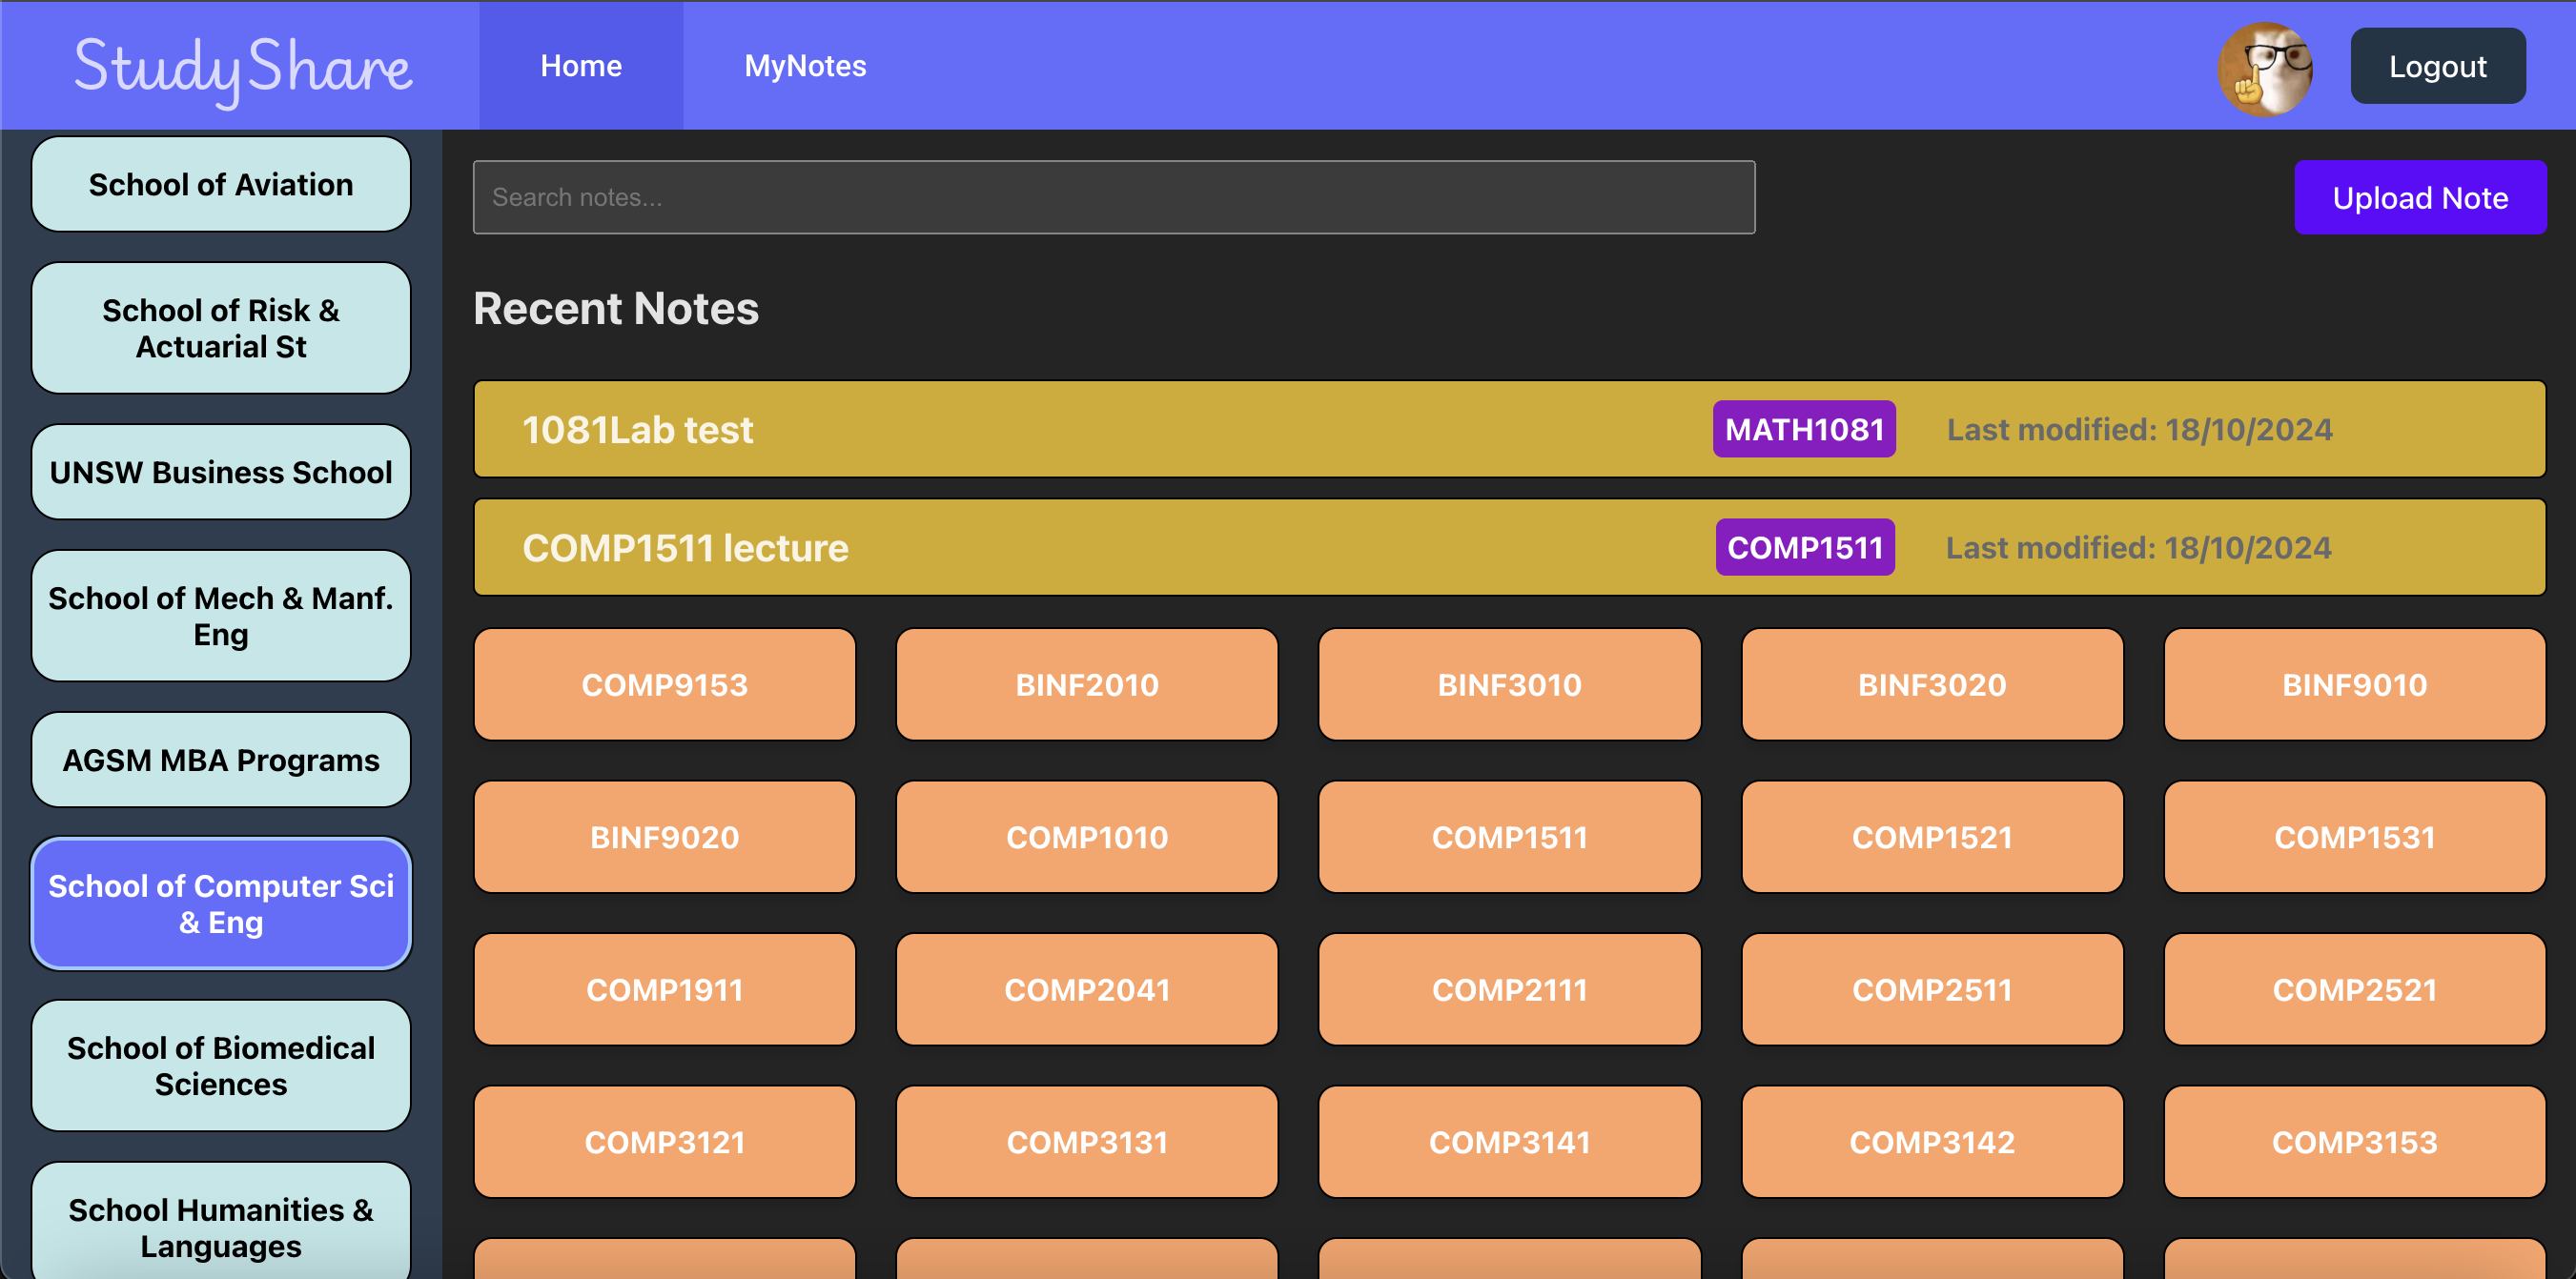This screenshot has width=2576, height=1279.
Task: Open the COMP2041 course tile
Action: [1087, 990]
